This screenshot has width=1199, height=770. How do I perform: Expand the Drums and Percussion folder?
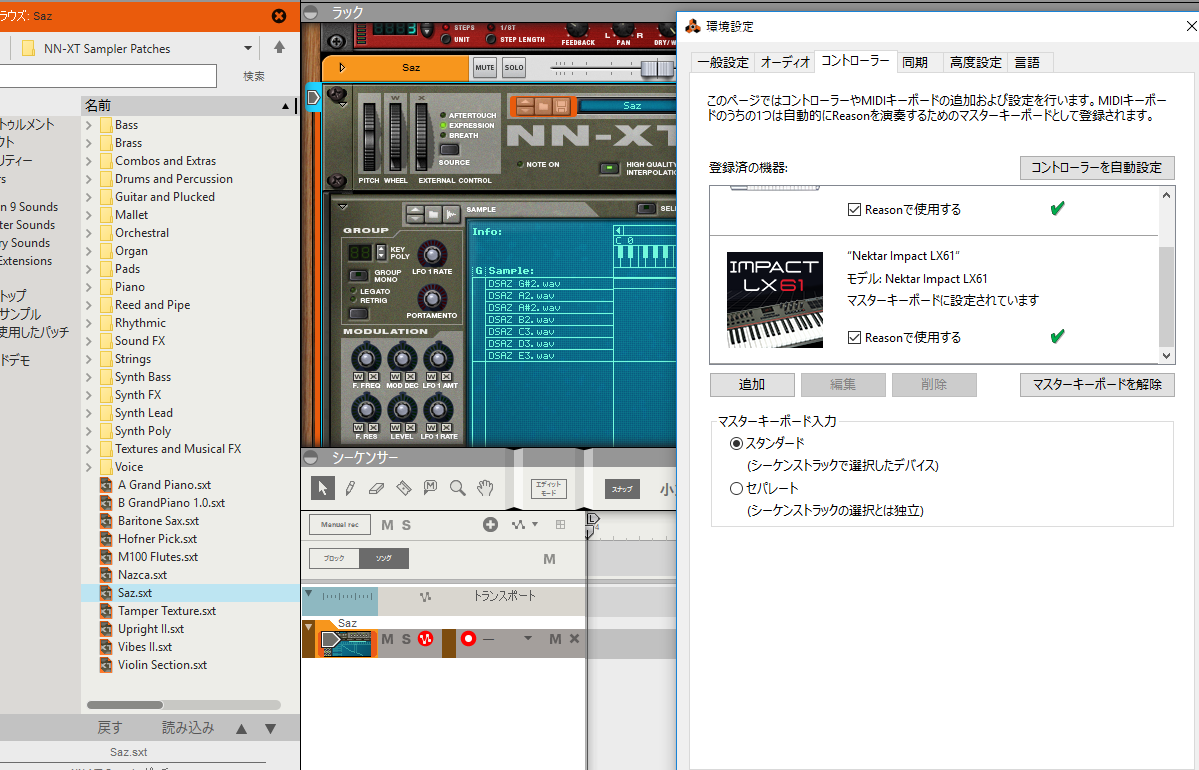pyautogui.click(x=89, y=179)
